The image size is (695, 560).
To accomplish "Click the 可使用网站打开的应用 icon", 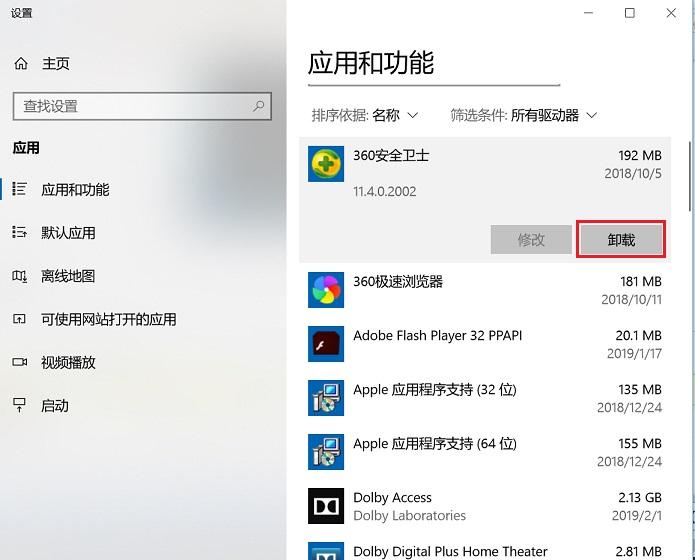I will coord(20,319).
